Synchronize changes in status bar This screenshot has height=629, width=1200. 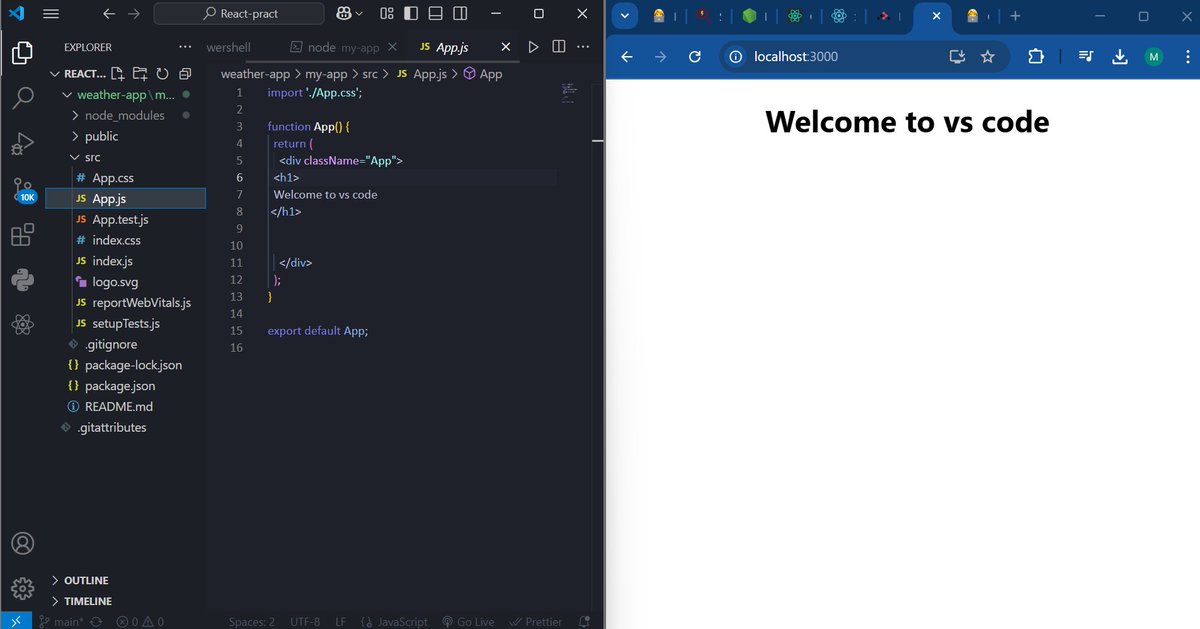click(97, 621)
